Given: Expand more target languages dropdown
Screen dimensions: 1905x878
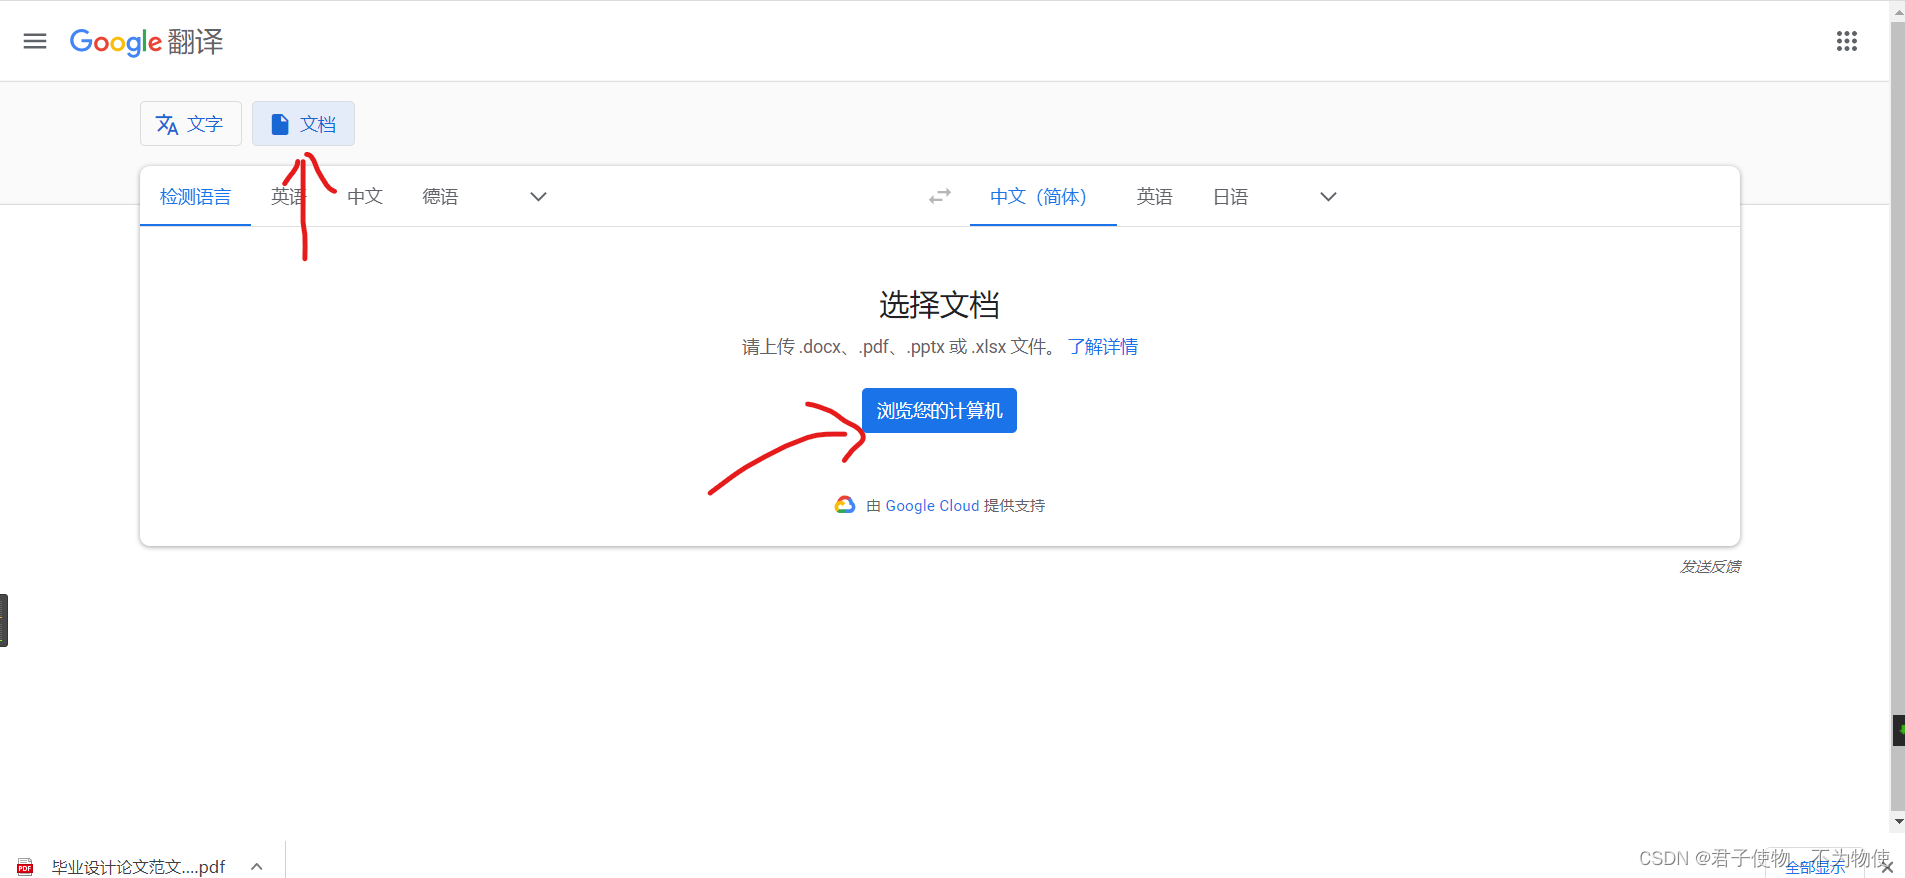Looking at the screenshot, I should coord(1328,197).
